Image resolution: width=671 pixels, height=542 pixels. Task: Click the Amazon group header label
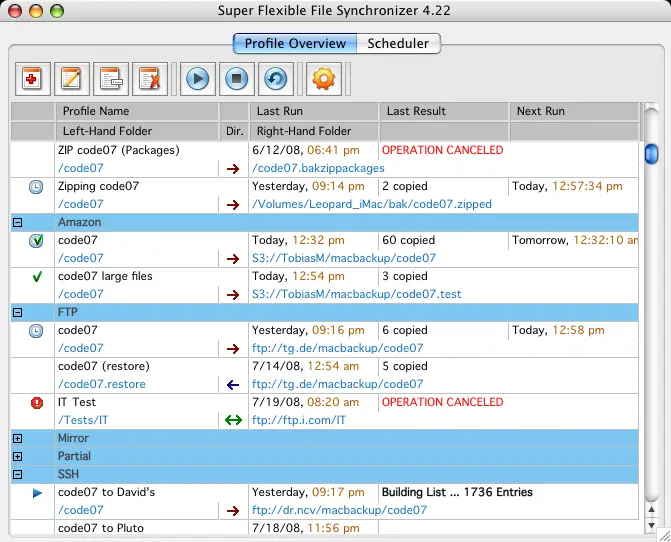tap(80, 222)
